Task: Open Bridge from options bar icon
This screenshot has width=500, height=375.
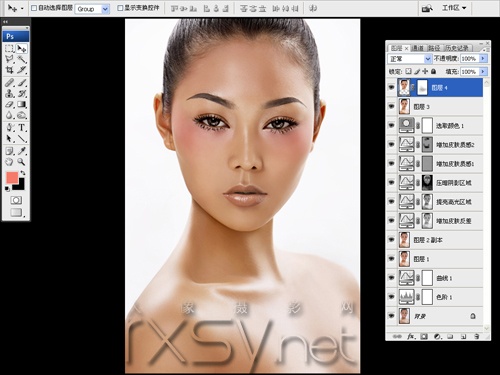Action: (427, 8)
